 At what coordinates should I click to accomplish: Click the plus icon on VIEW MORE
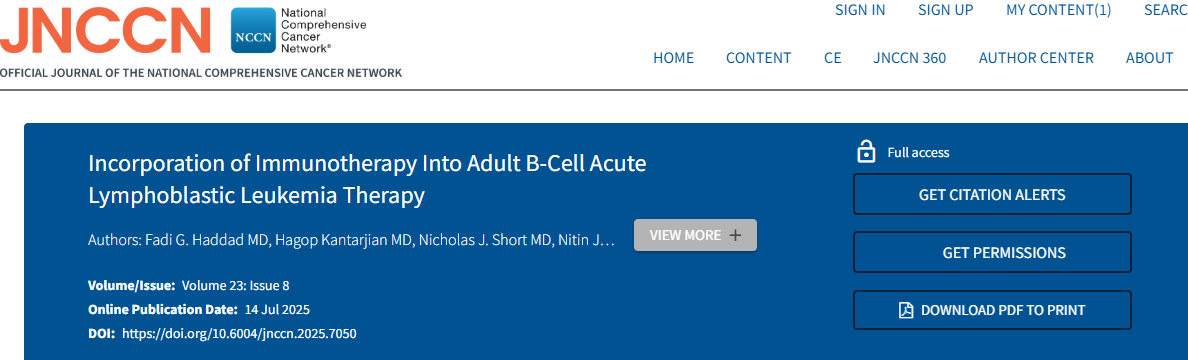tap(734, 236)
